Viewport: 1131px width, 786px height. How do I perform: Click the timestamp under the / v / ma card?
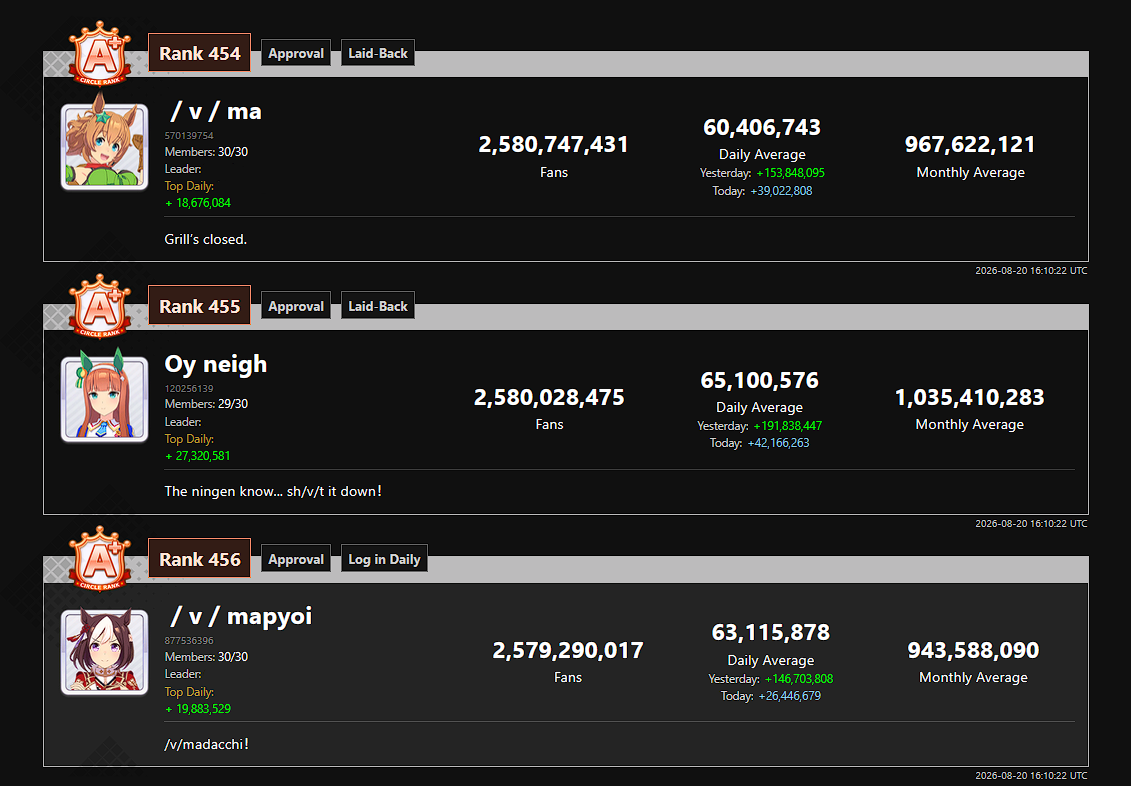[1031, 271]
